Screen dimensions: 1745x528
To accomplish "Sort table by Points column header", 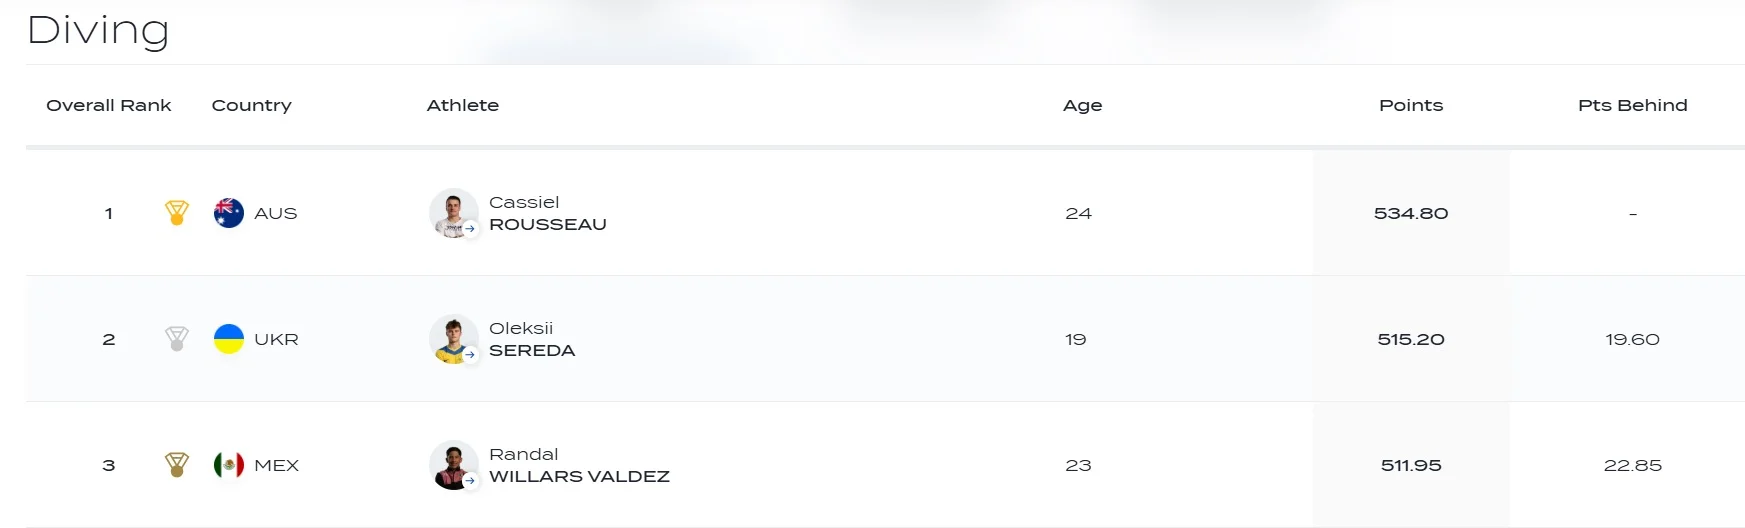I will click(1411, 105).
